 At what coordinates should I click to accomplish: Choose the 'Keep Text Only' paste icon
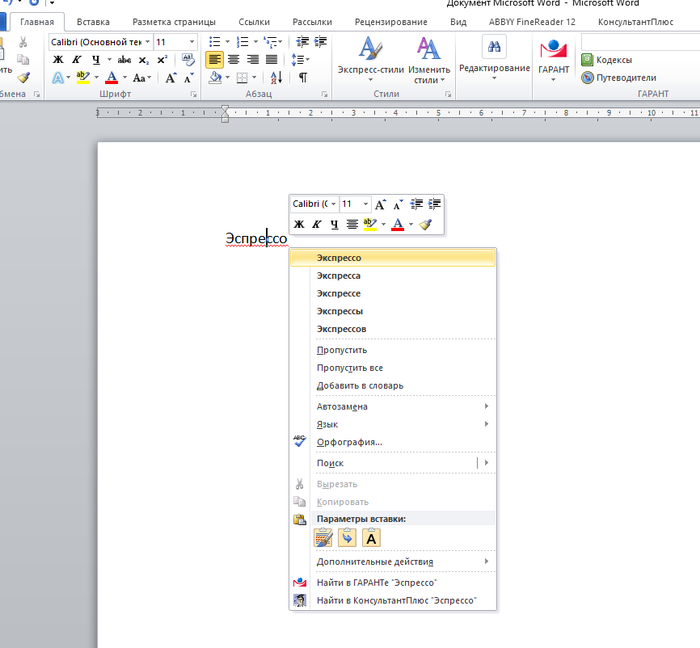click(371, 538)
